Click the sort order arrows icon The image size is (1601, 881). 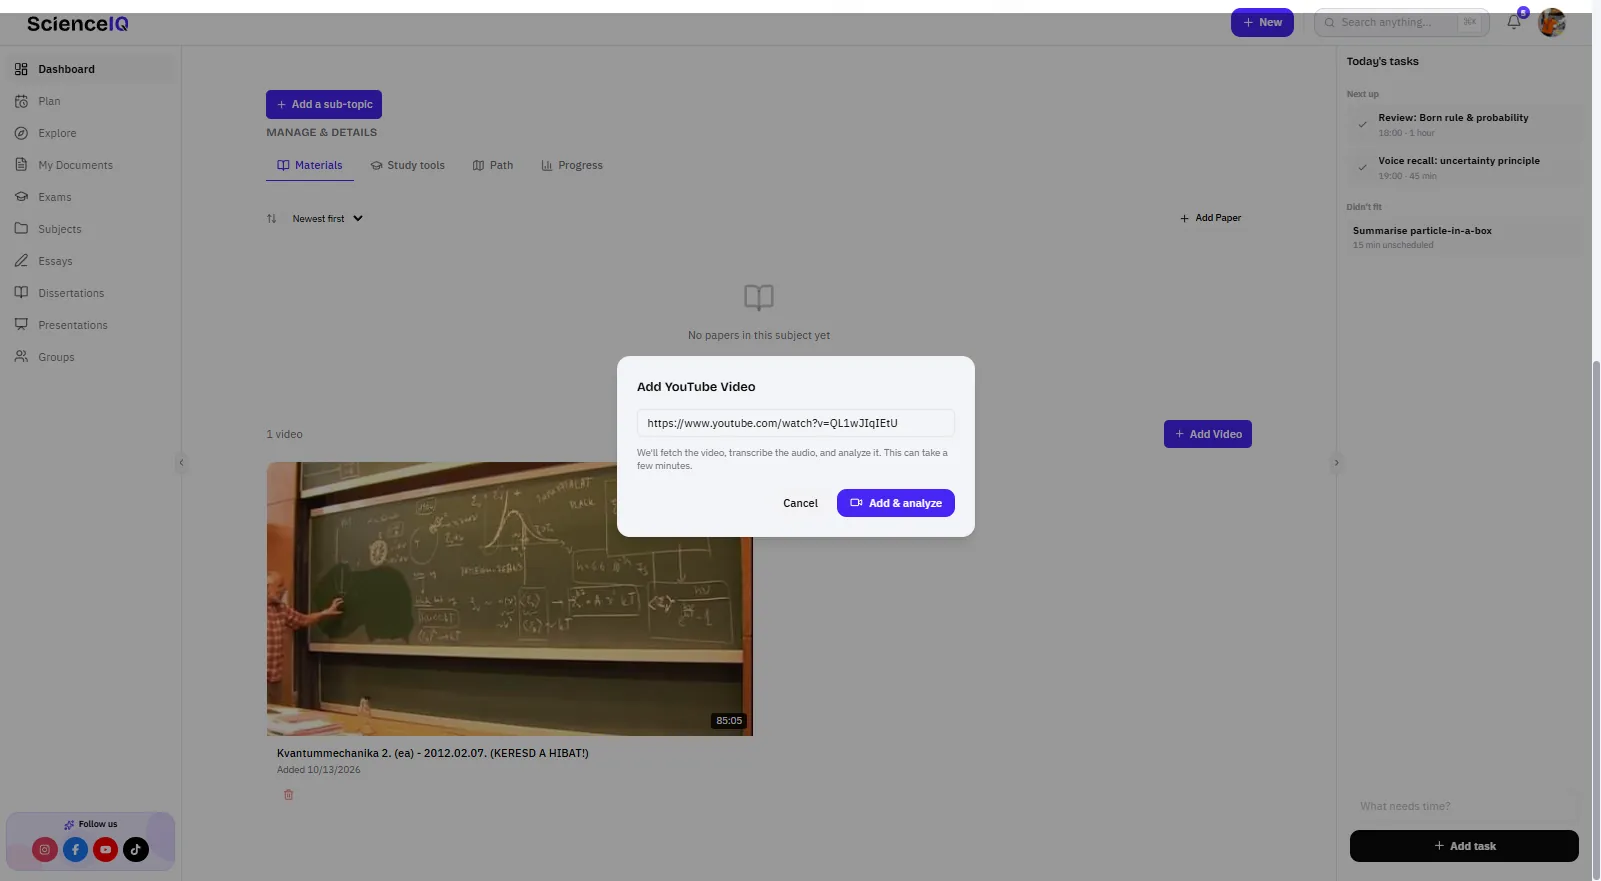tap(272, 218)
